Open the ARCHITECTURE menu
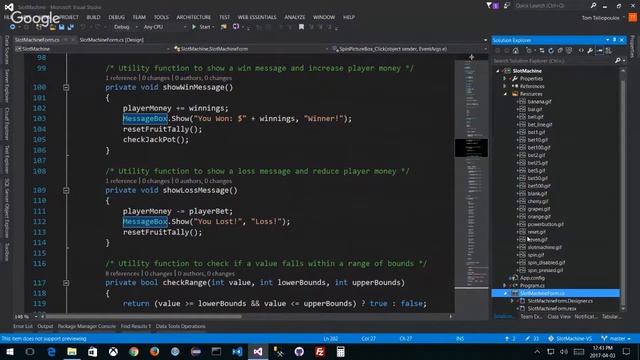Image resolution: width=640 pixels, height=360 pixels. (193, 17)
